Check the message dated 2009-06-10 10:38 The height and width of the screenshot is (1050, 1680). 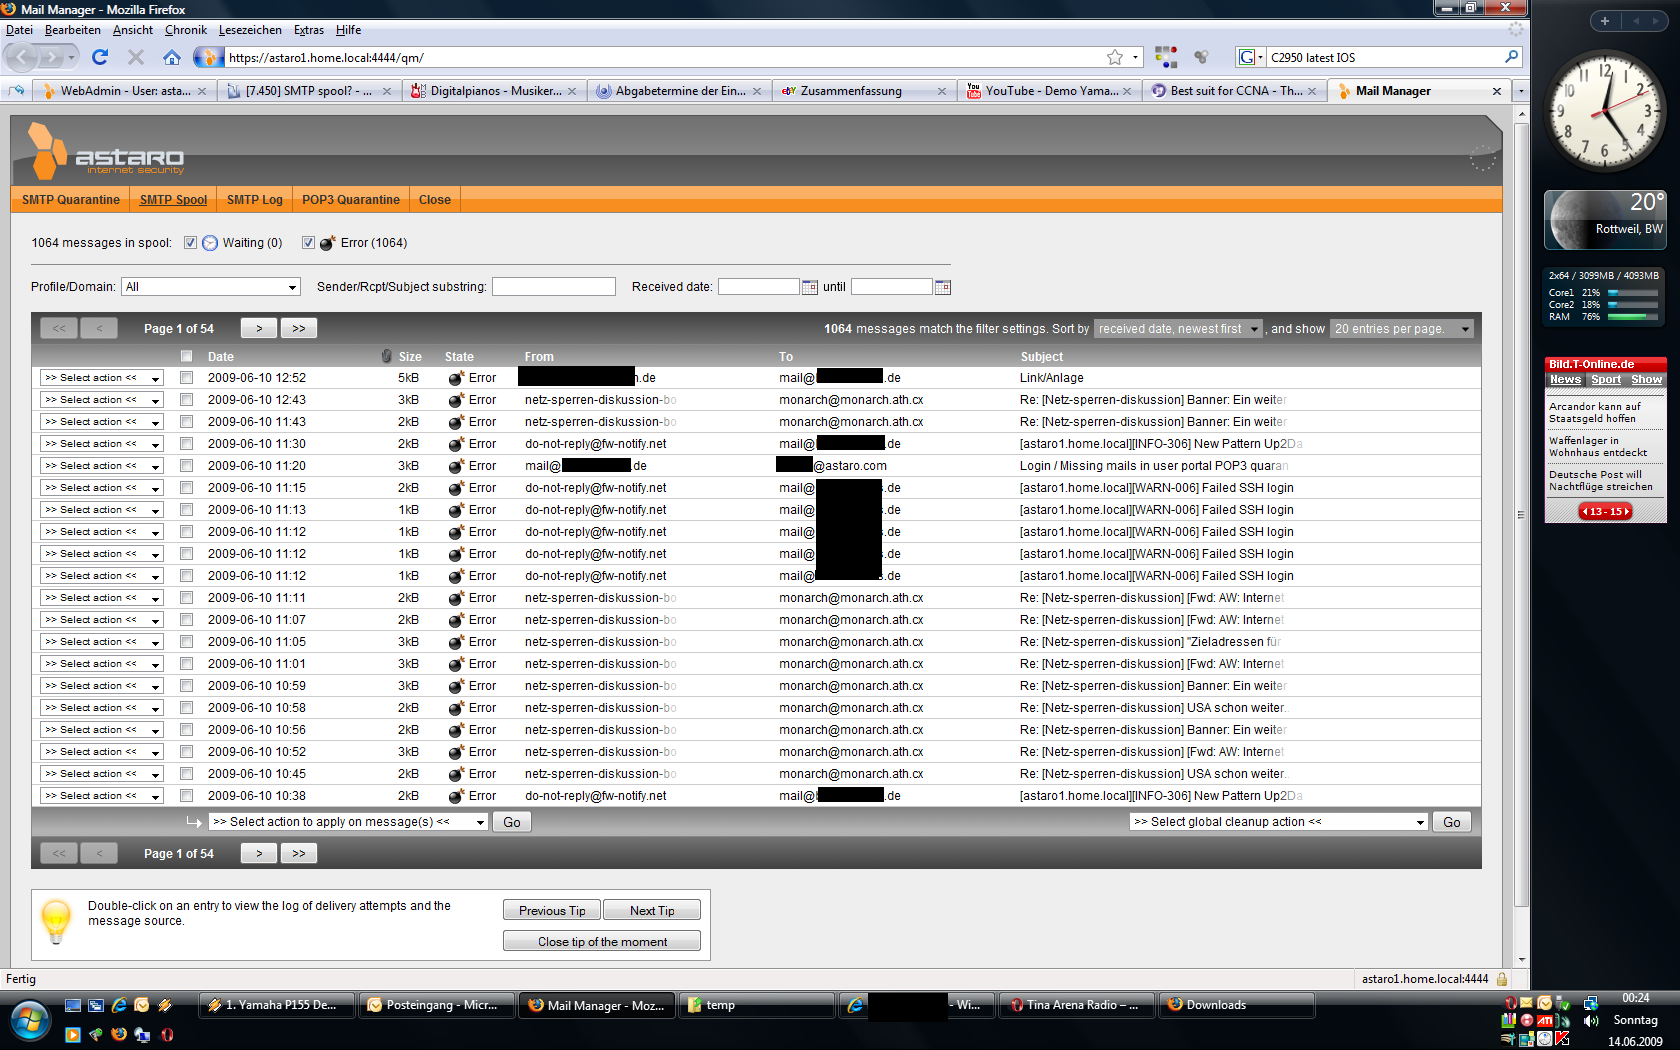(186, 796)
